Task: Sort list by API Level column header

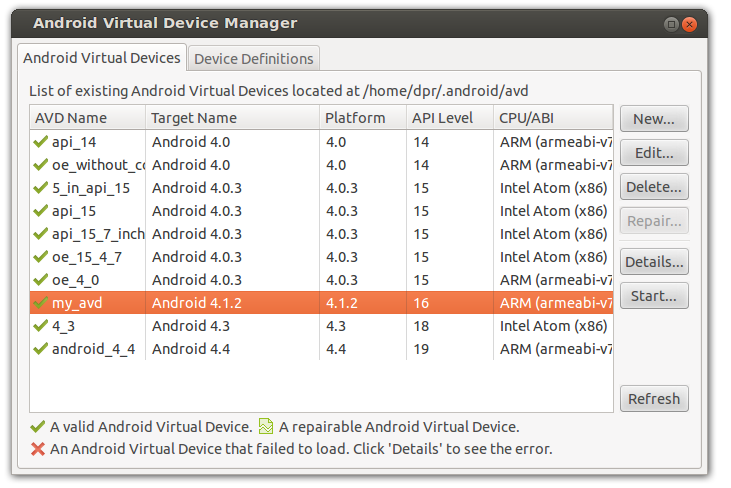Action: coord(450,117)
